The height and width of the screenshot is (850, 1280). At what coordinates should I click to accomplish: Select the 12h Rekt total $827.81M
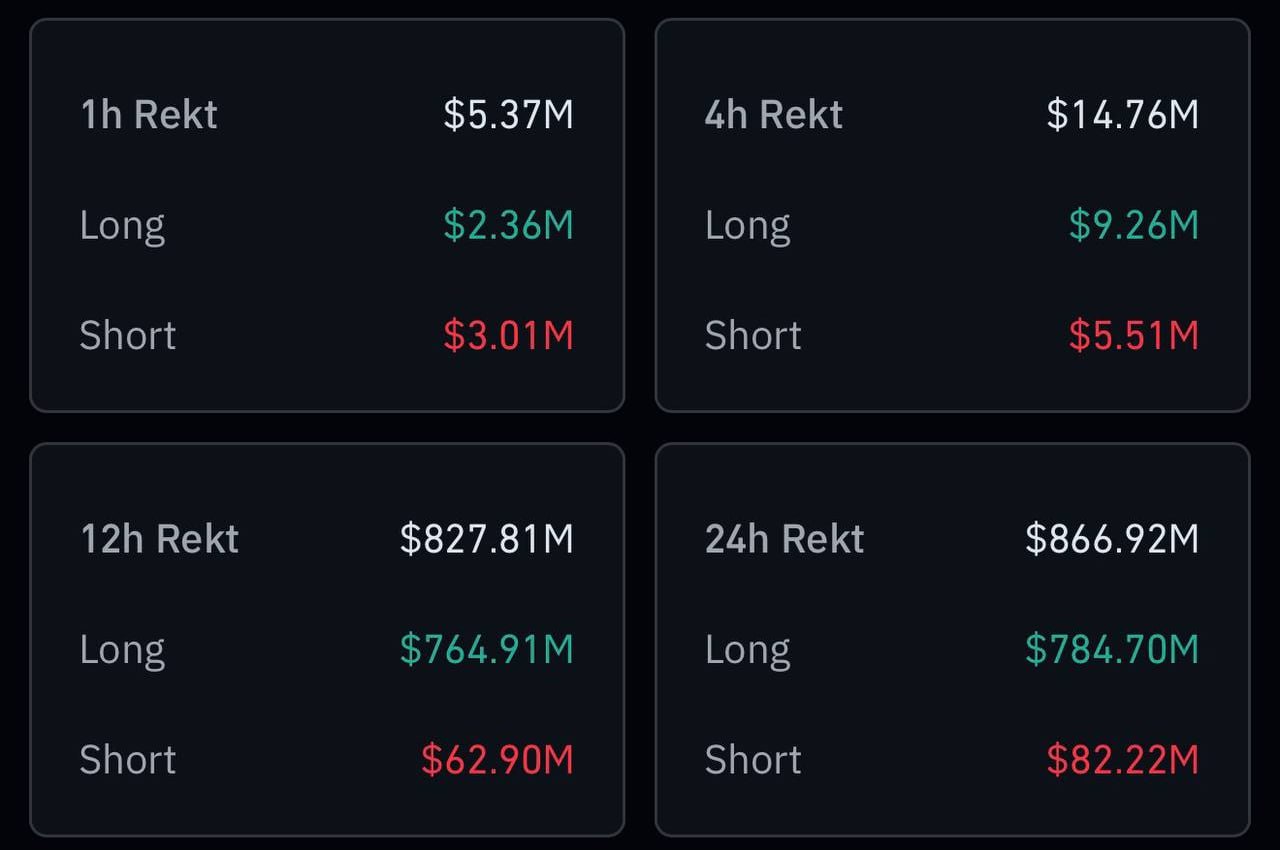click(x=486, y=539)
